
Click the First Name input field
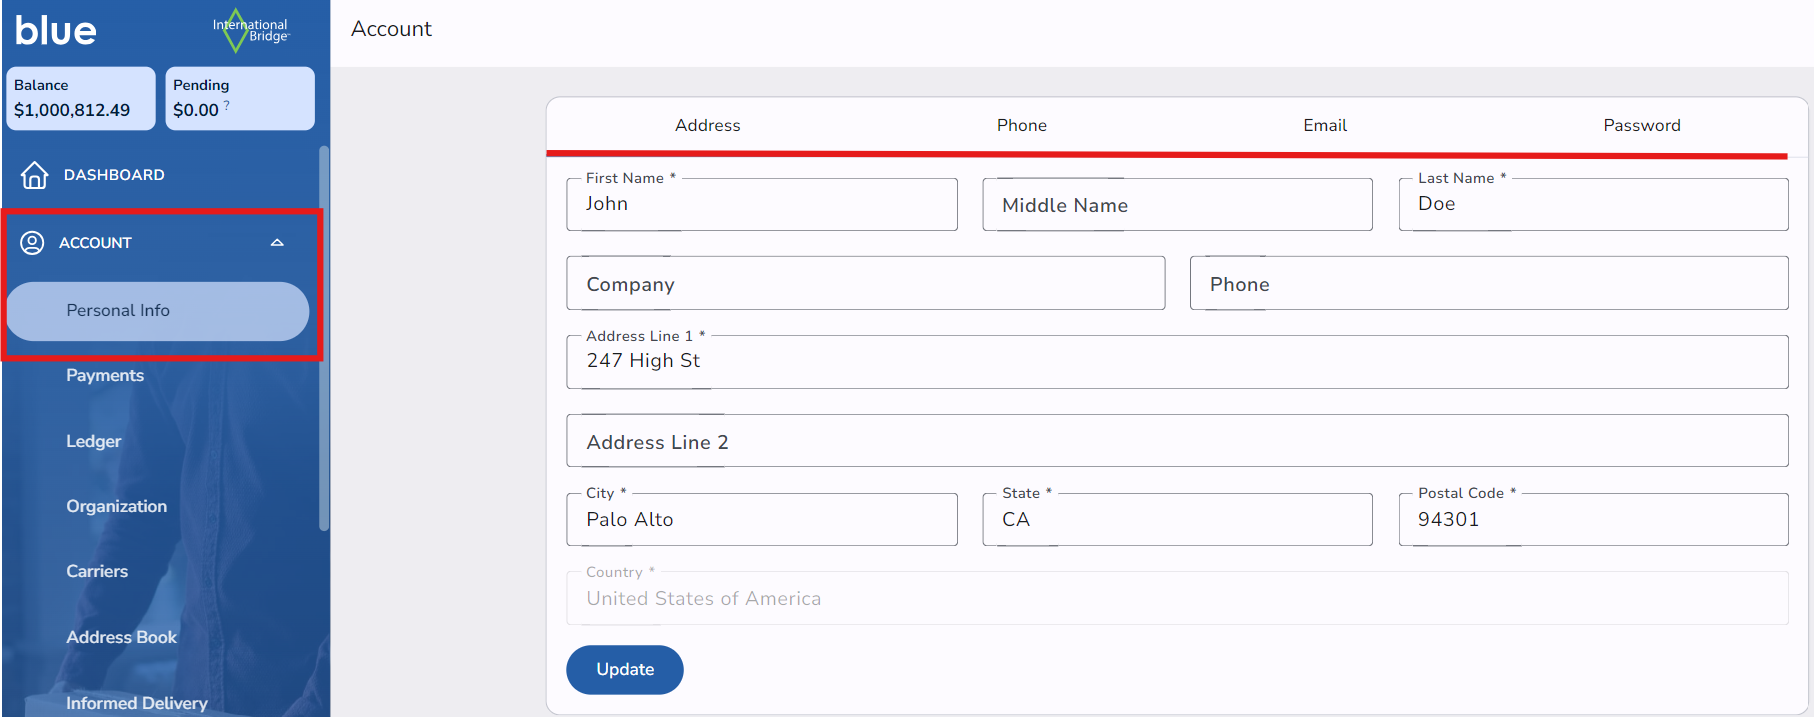click(761, 205)
